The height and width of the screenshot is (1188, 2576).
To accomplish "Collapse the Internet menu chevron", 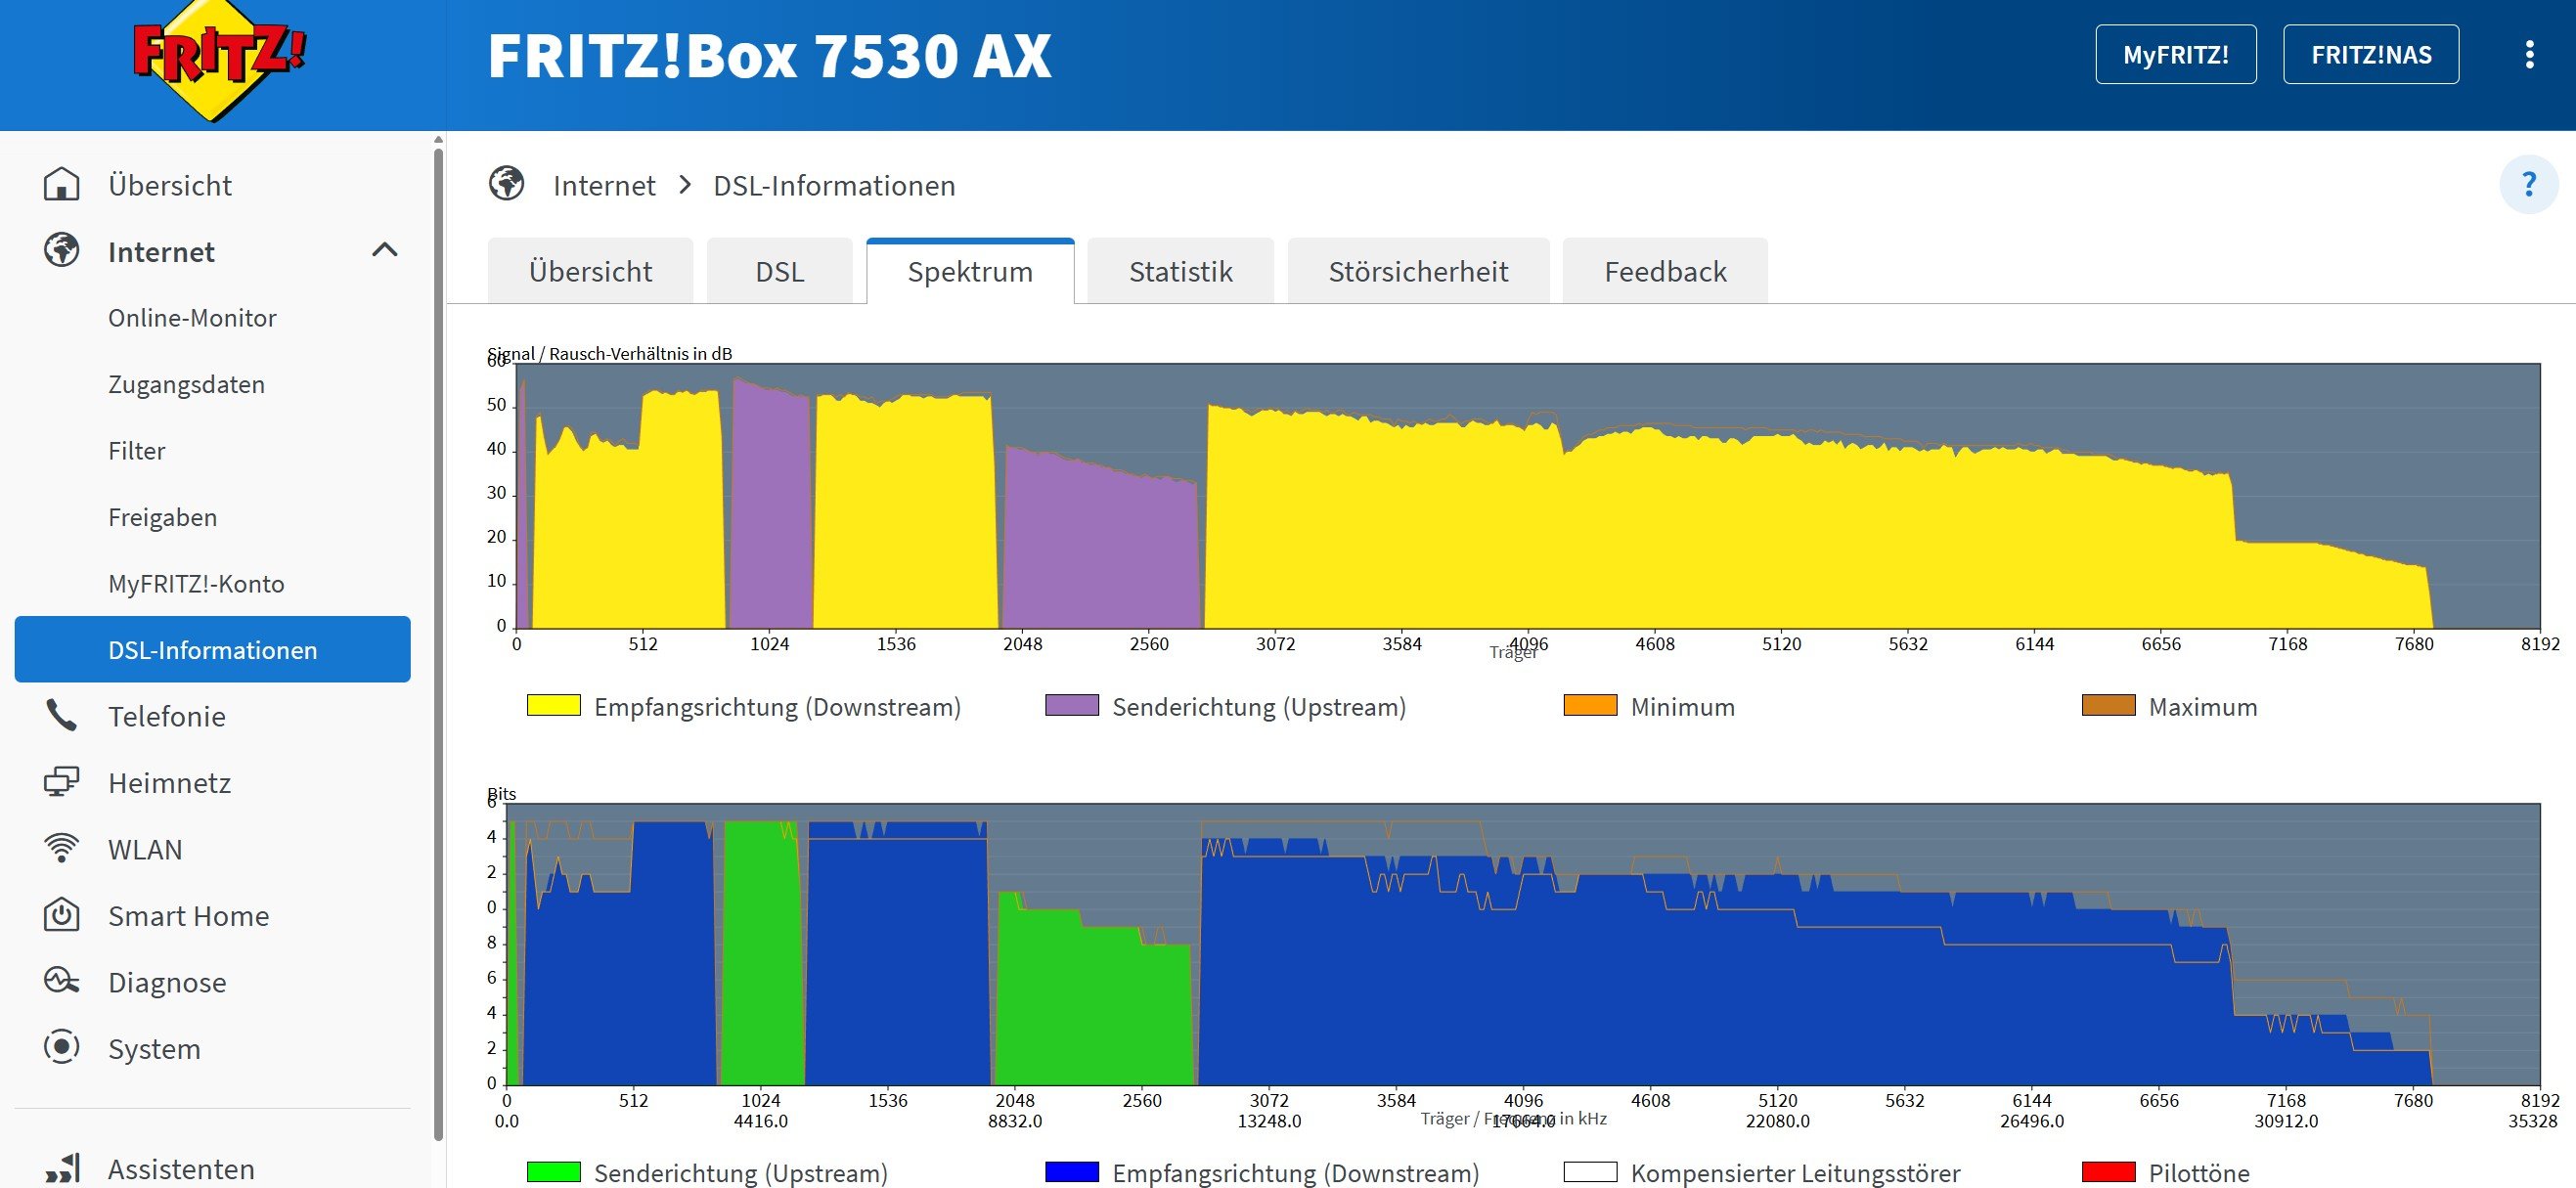I will [385, 251].
